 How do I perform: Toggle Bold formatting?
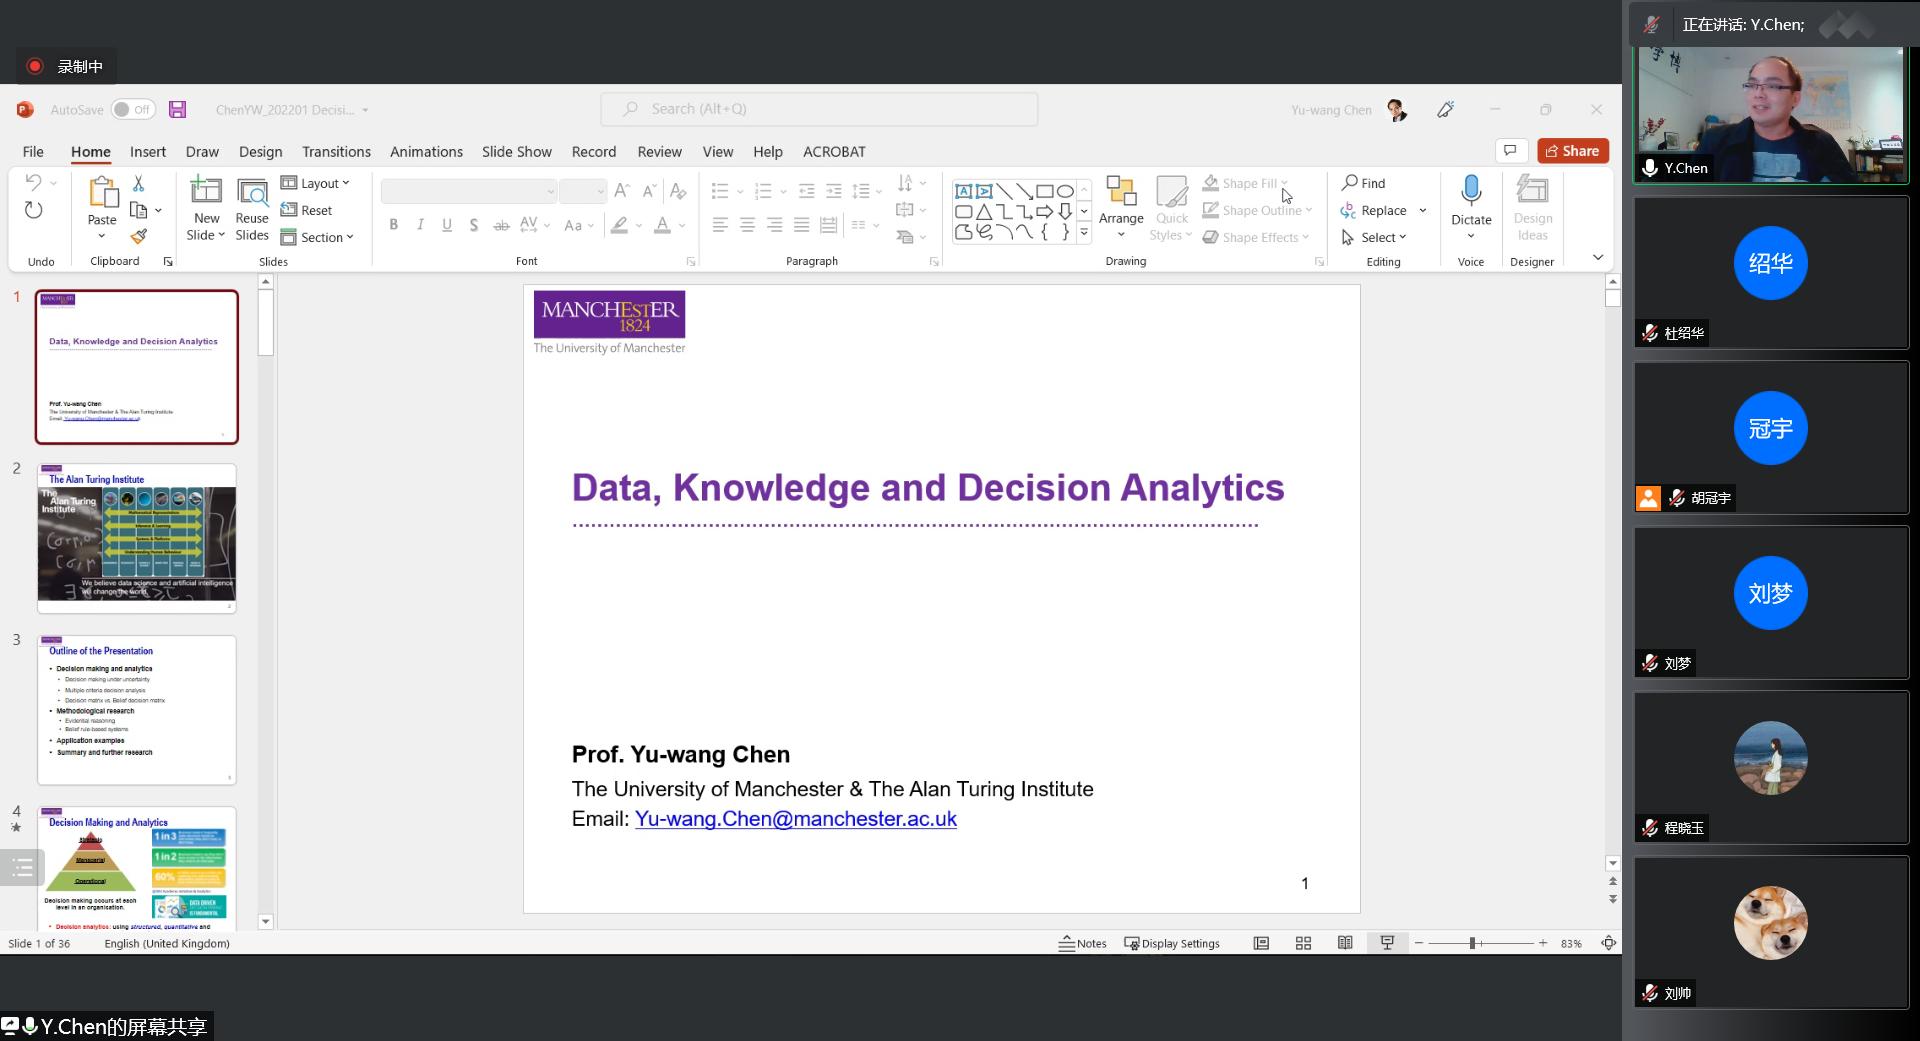394,225
